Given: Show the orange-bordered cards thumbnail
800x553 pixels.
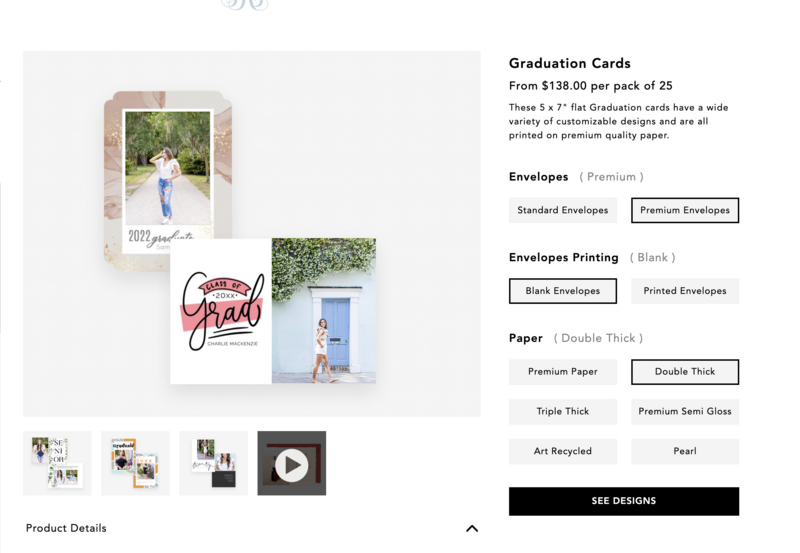Looking at the screenshot, I should click(x=135, y=463).
